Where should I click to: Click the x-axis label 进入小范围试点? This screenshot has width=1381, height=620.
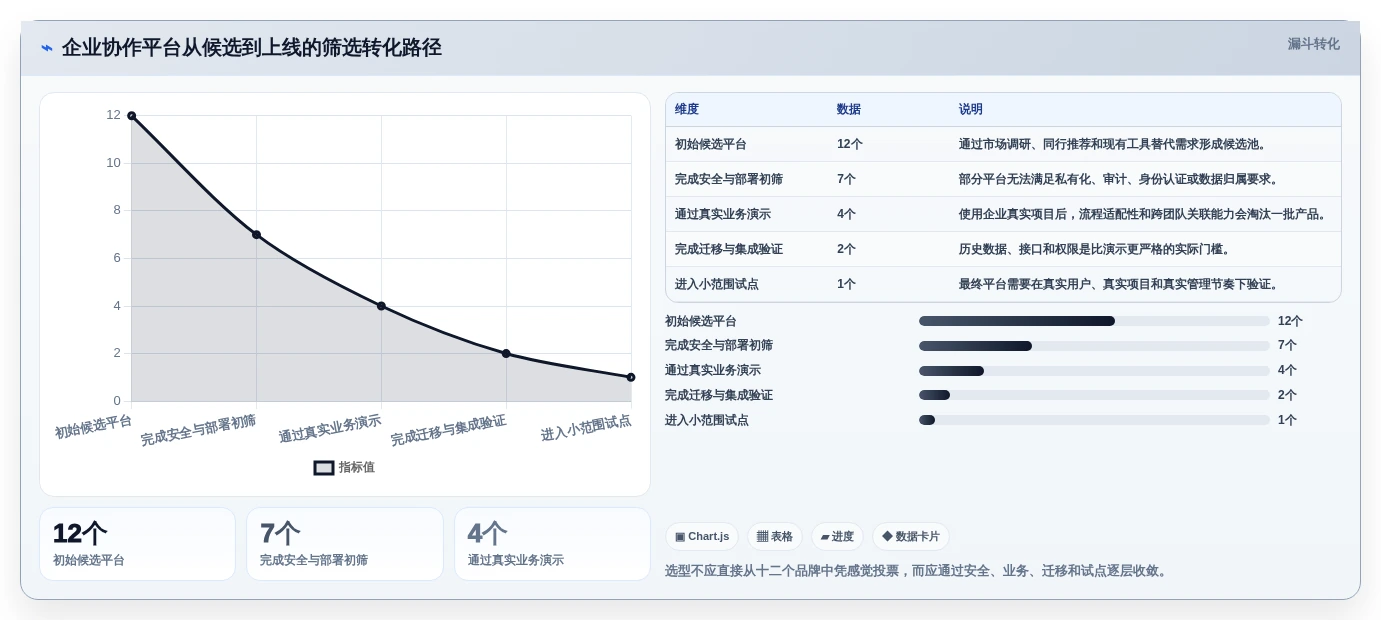coord(586,428)
